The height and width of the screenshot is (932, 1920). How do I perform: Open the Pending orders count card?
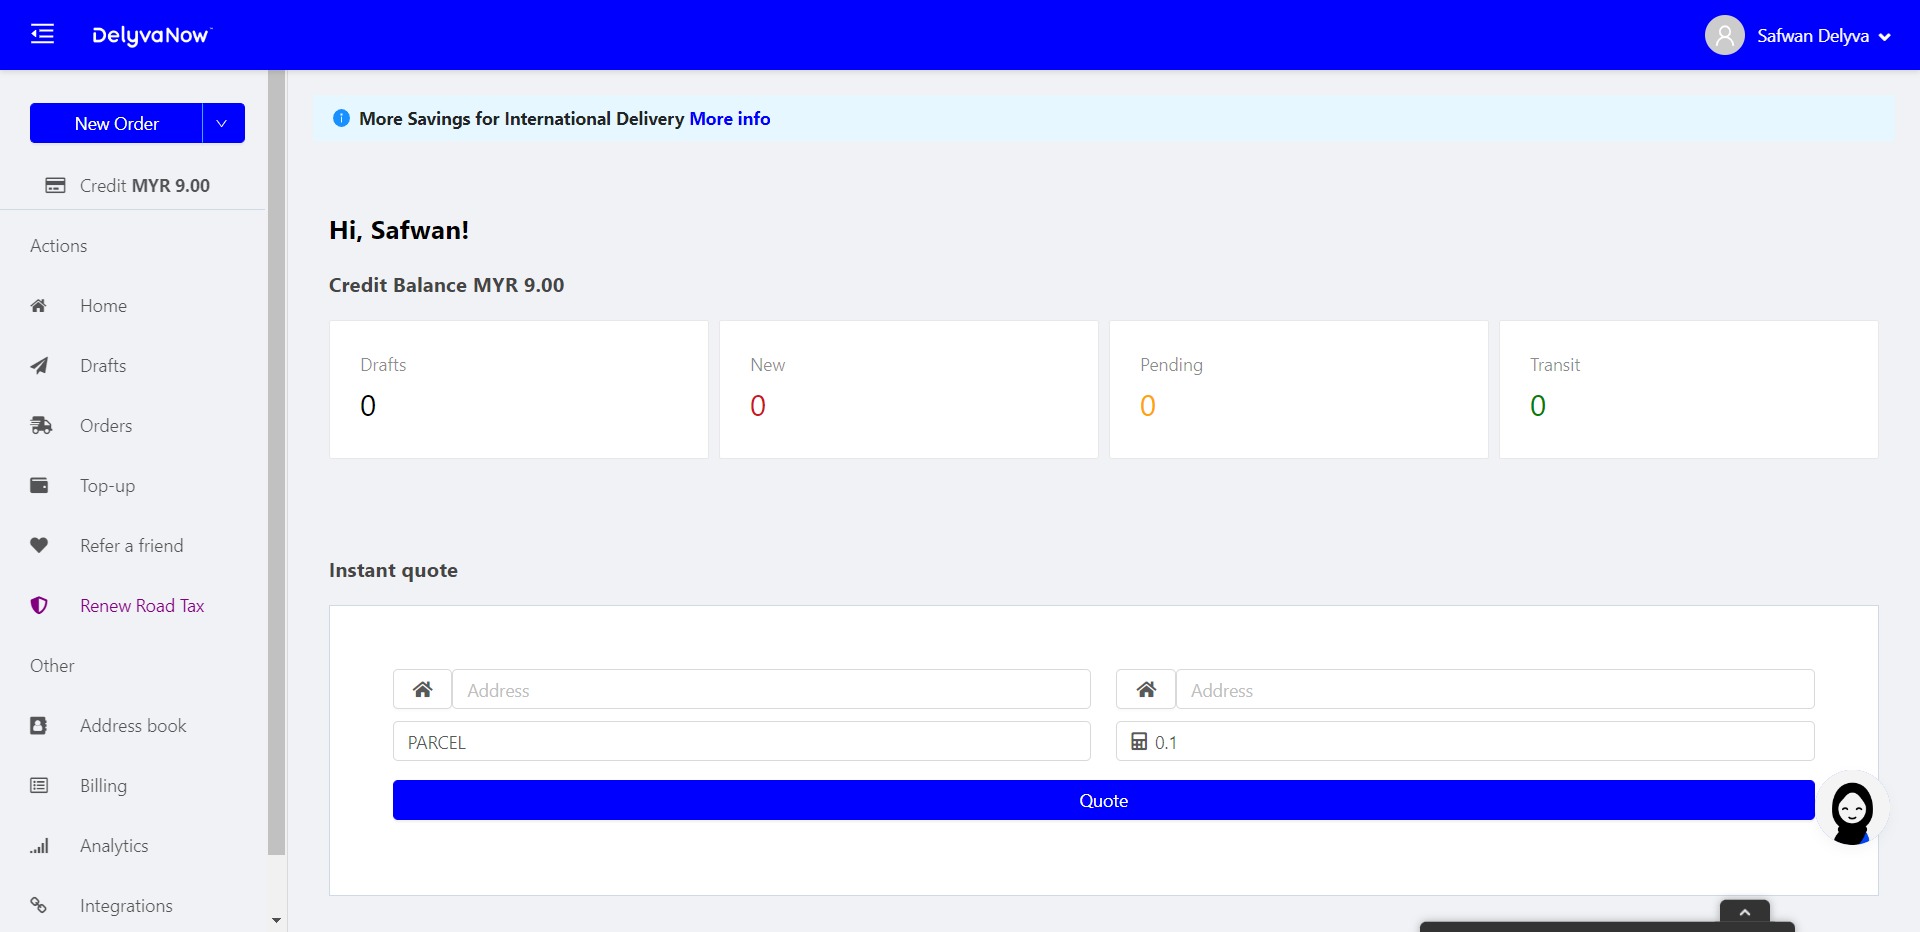coord(1299,389)
